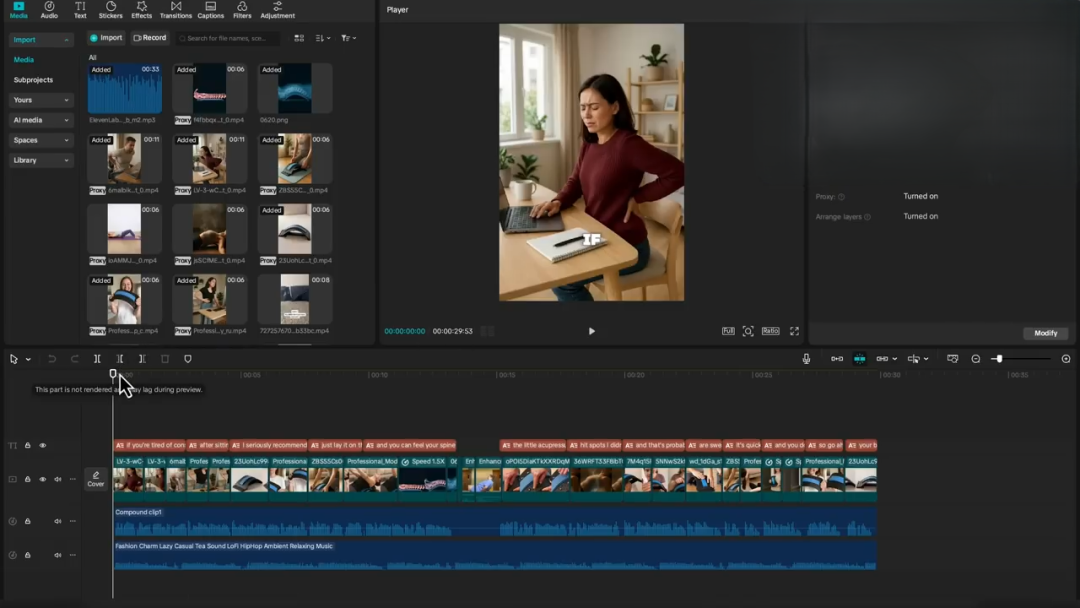Viewport: 1080px width, 608px height.
Task: Expand the Spaces section
Action: click(66, 140)
